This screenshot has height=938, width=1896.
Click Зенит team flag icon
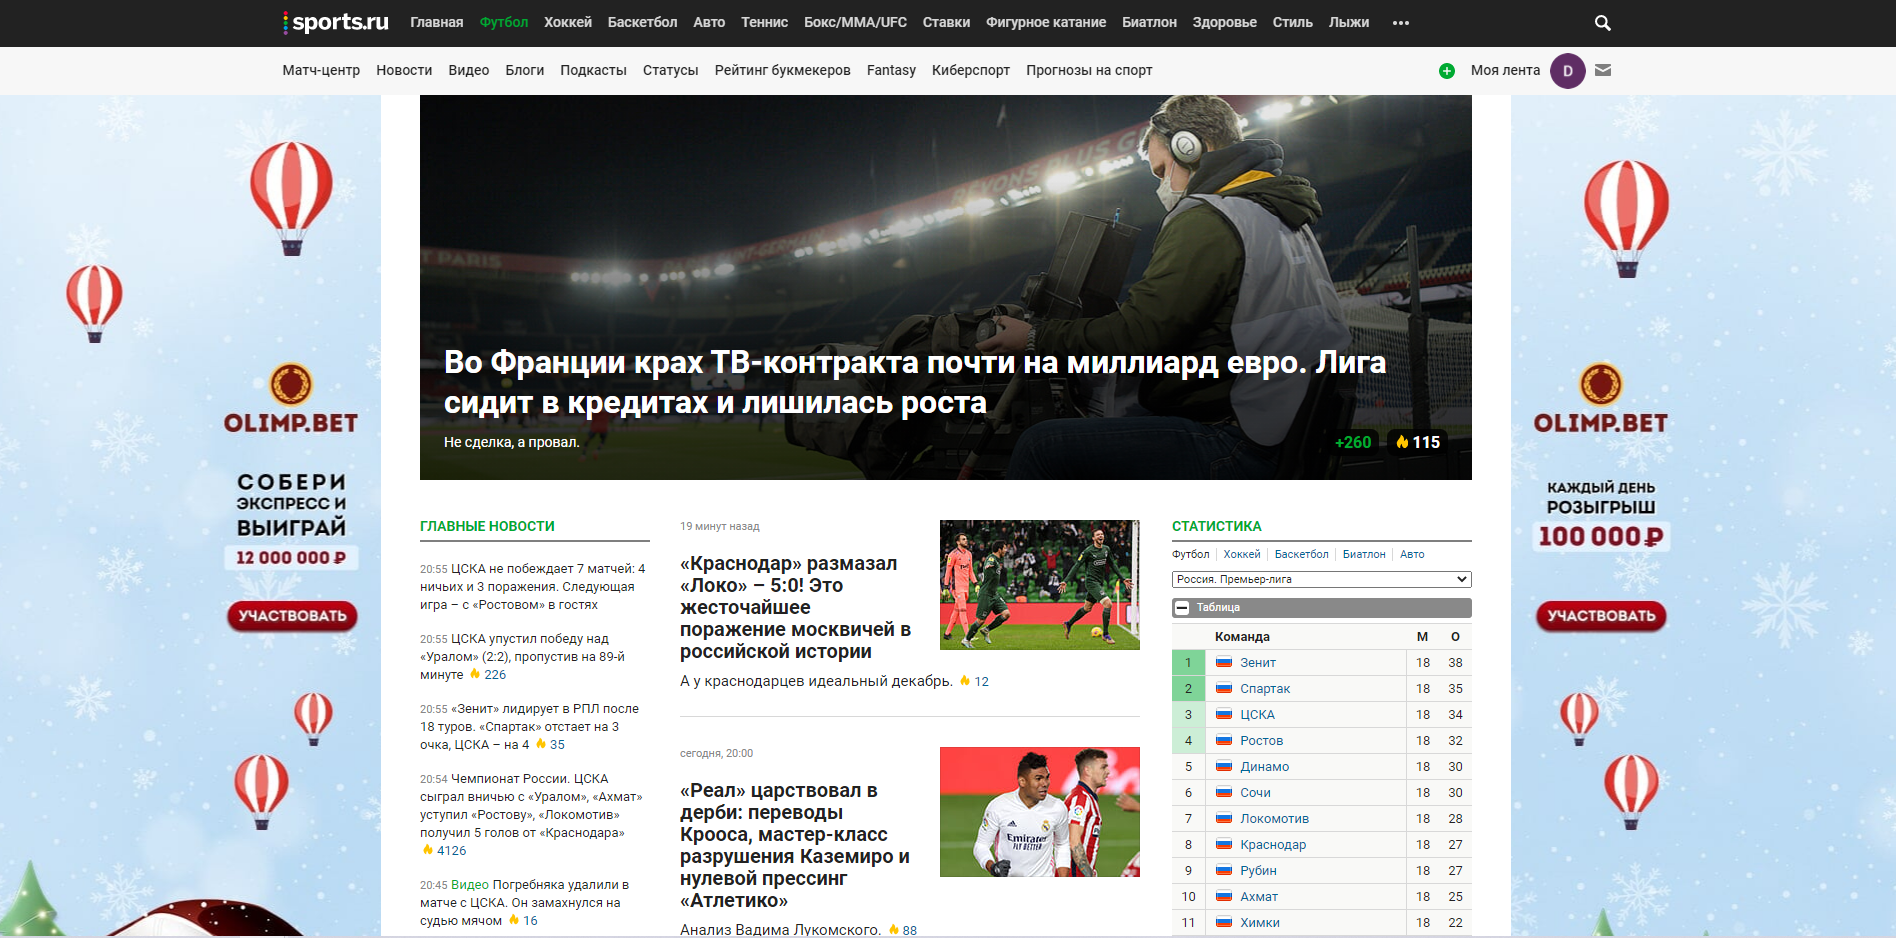tap(1223, 662)
